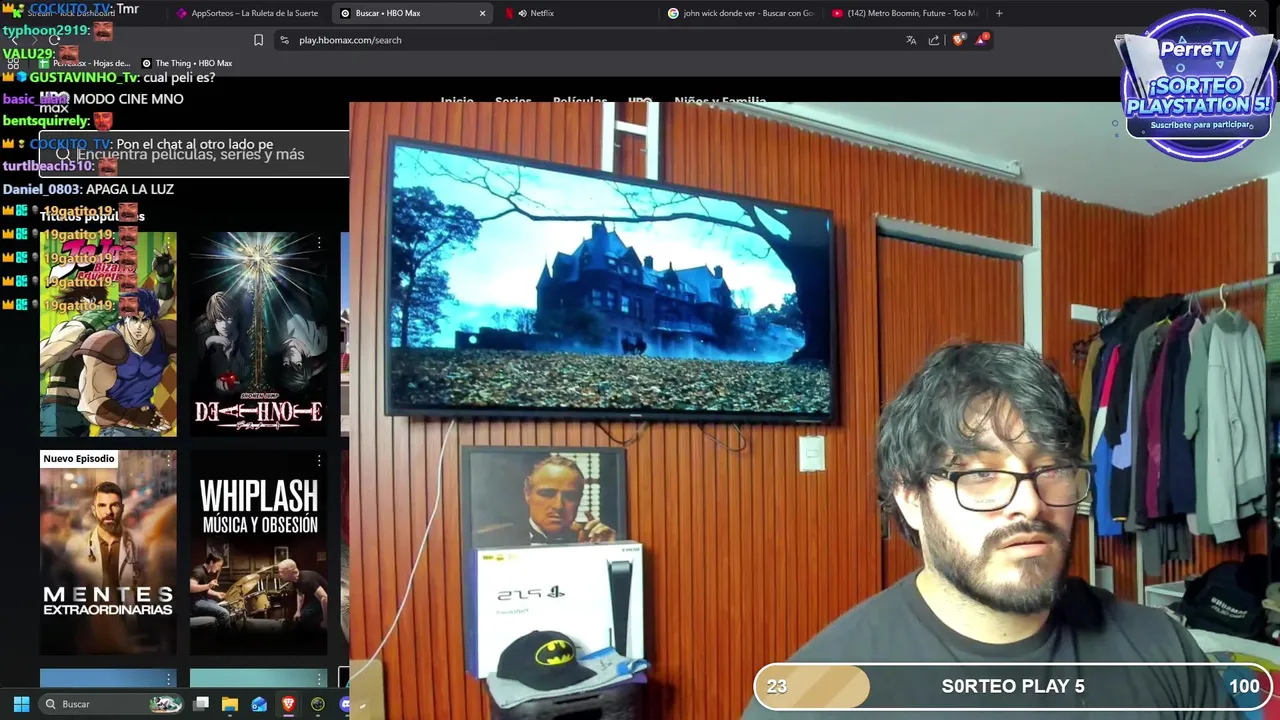Open Brave browser from the taskbar

pos(288,704)
